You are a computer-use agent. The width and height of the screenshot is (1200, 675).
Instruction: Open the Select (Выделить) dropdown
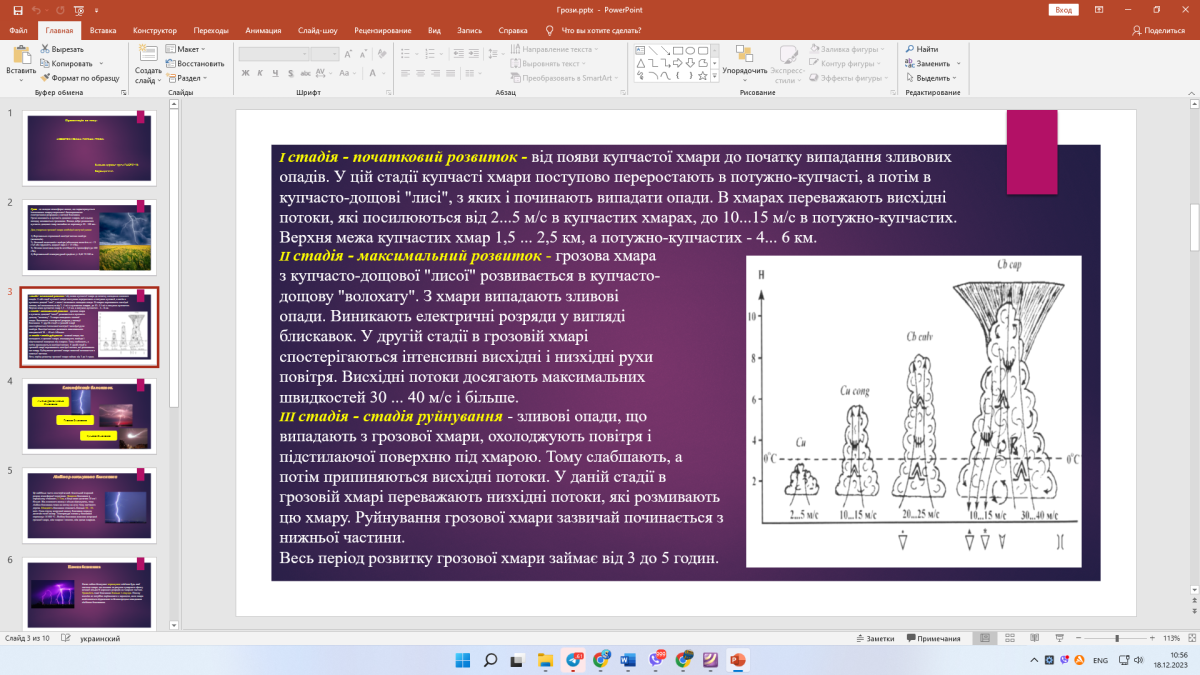tap(932, 77)
